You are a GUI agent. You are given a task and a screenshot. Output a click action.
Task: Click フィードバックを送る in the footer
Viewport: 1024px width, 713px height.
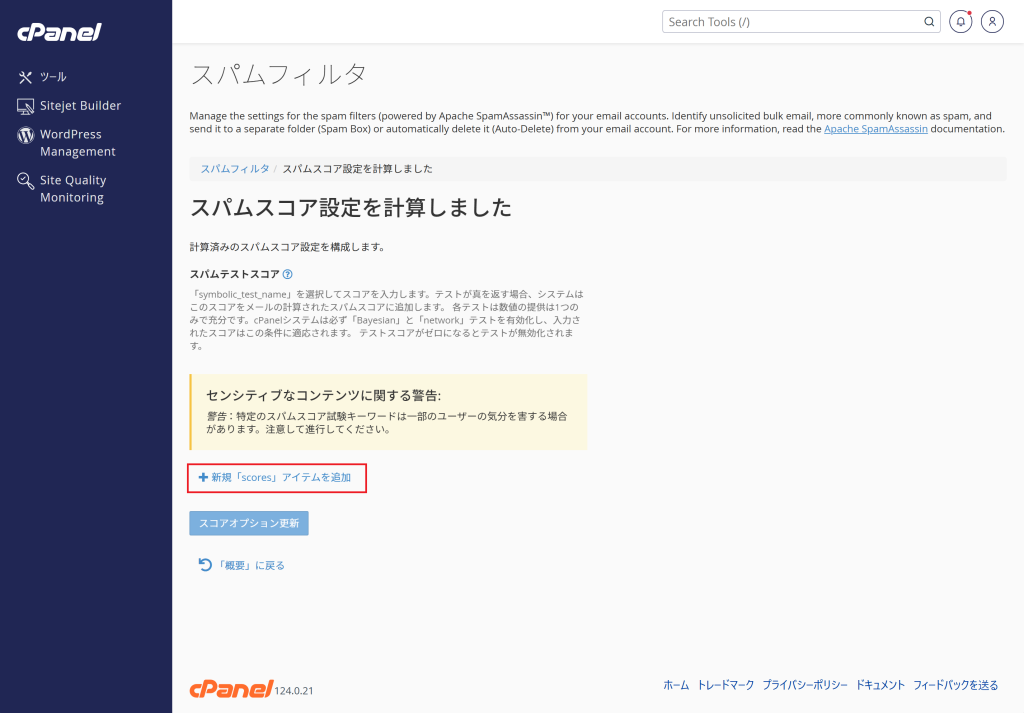click(955, 685)
